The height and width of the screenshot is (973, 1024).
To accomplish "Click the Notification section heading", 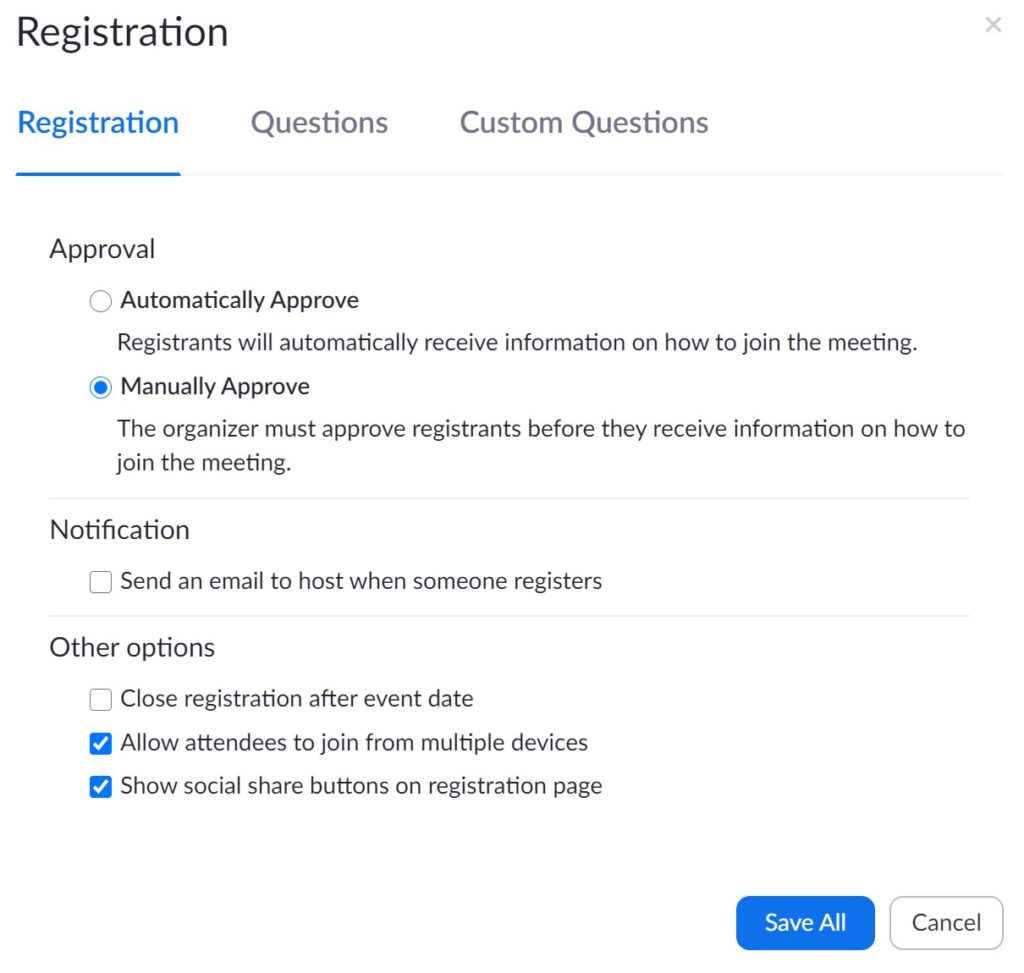I will [119, 530].
